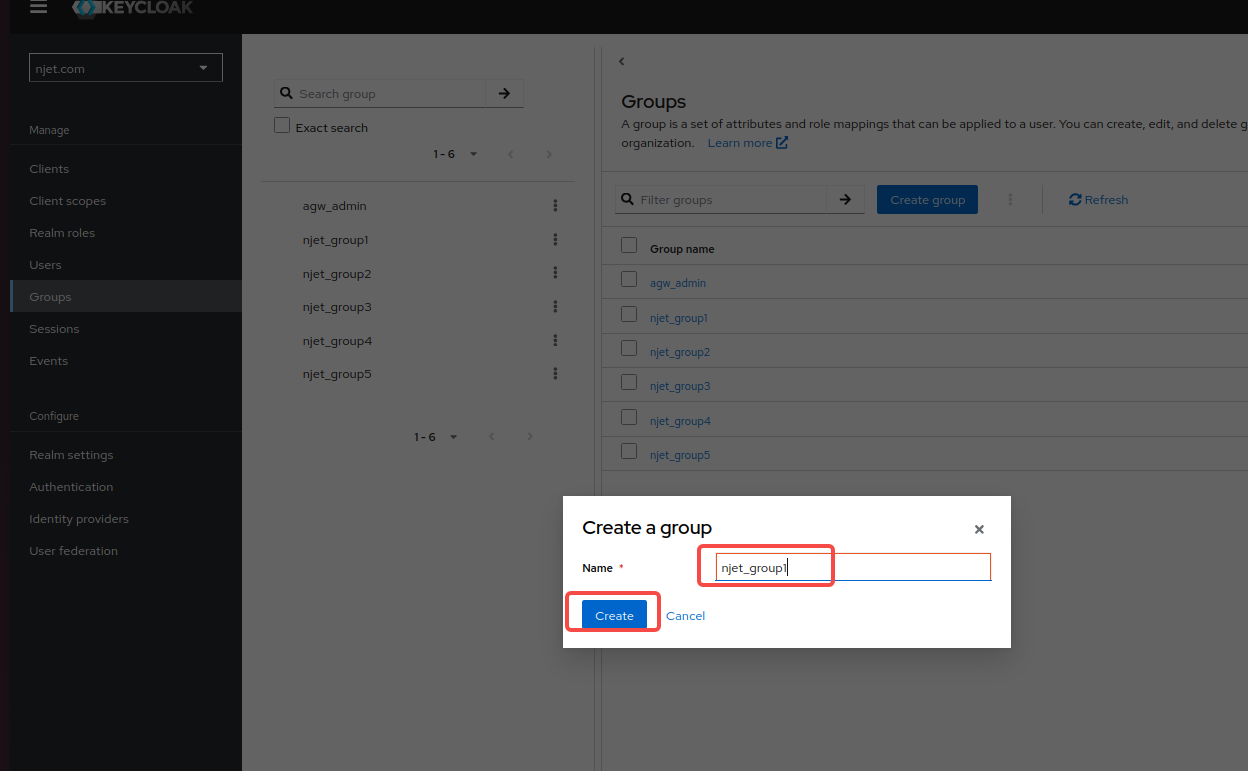Collapse the group tree panel chevron
The width and height of the screenshot is (1248, 771).
(621, 62)
